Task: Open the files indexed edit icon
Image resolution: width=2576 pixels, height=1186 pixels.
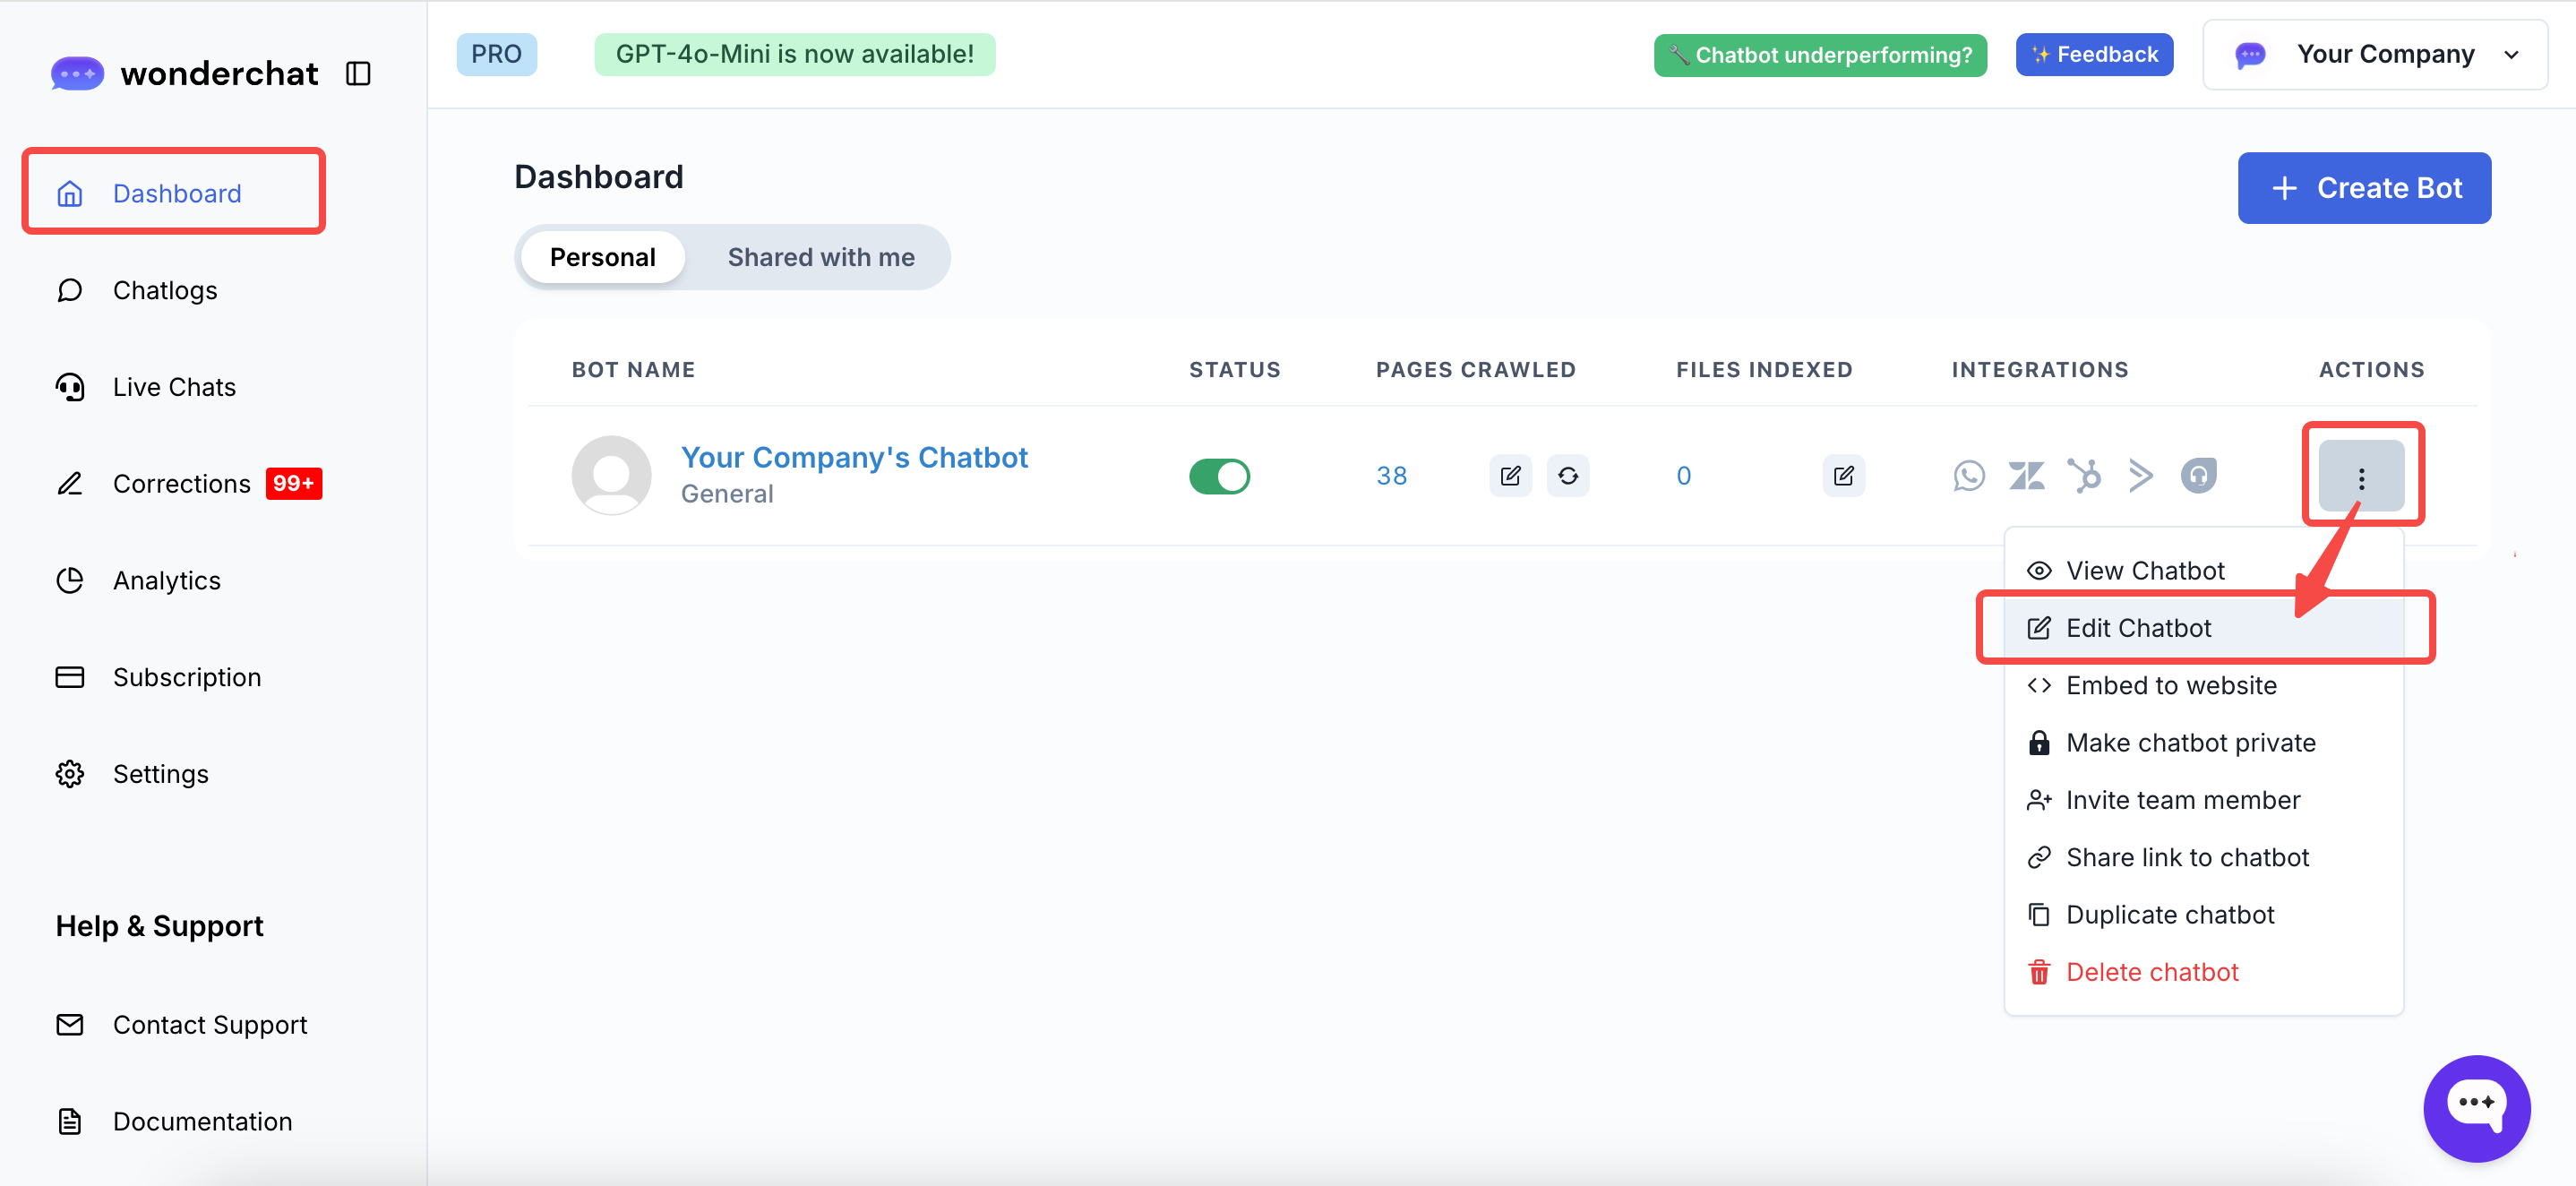Action: point(1843,476)
